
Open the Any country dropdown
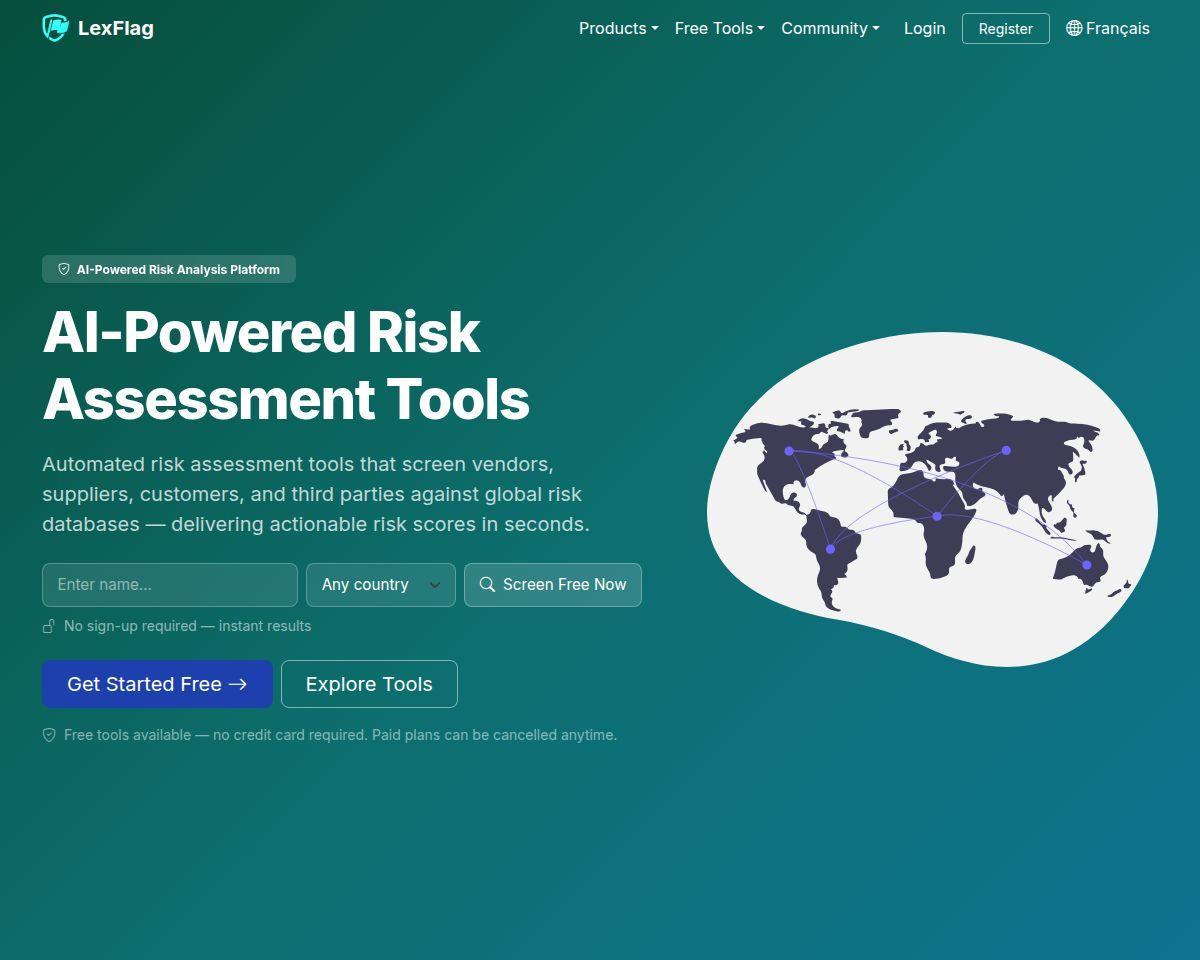[x=381, y=585]
